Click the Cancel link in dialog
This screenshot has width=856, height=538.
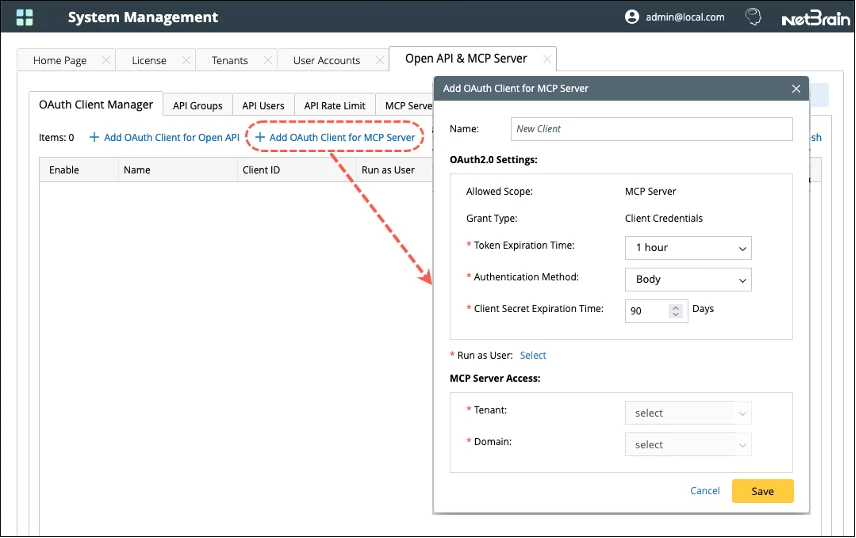click(705, 490)
